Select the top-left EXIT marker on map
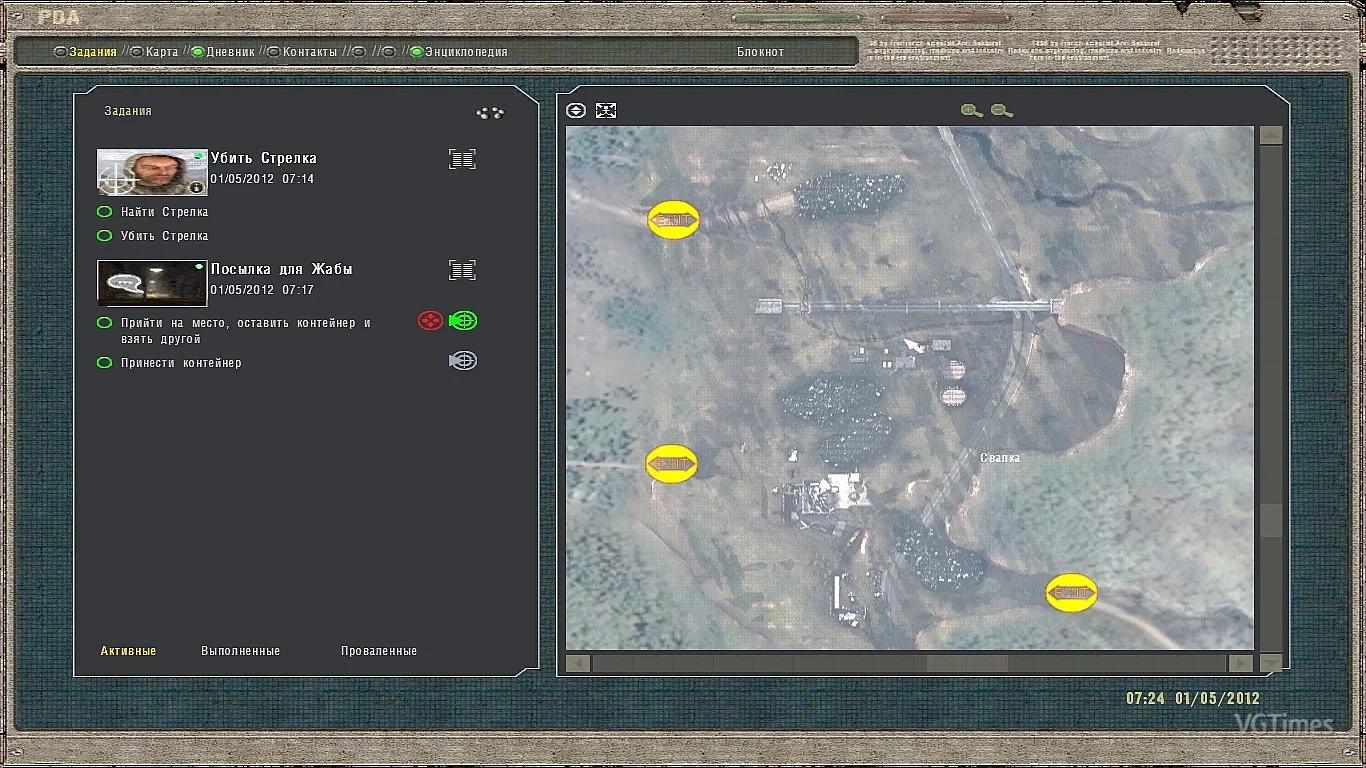Viewport: 1366px width, 768px height. (673, 220)
